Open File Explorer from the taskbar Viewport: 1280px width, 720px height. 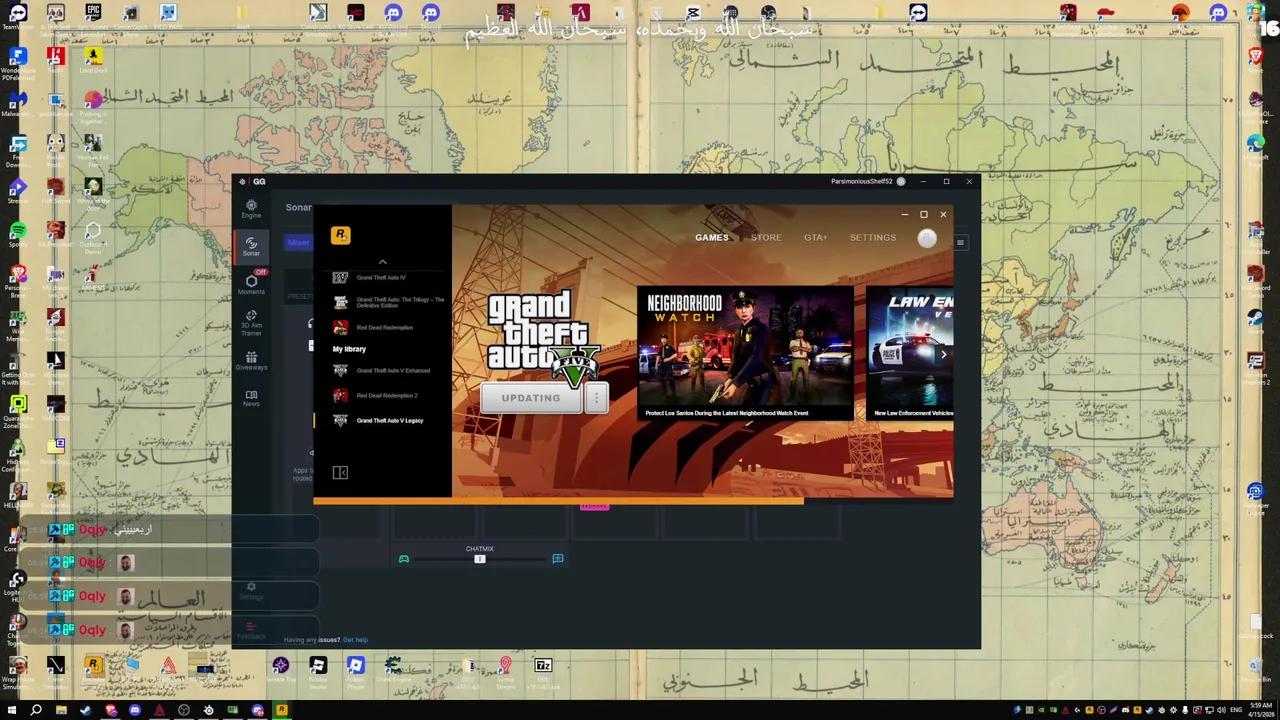61,710
